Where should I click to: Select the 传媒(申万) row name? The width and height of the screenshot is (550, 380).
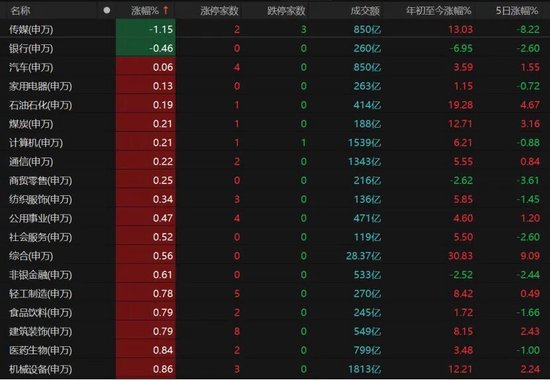31,29
